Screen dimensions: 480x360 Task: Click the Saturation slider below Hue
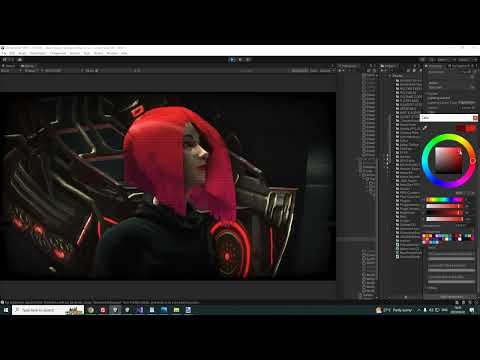[445, 206]
